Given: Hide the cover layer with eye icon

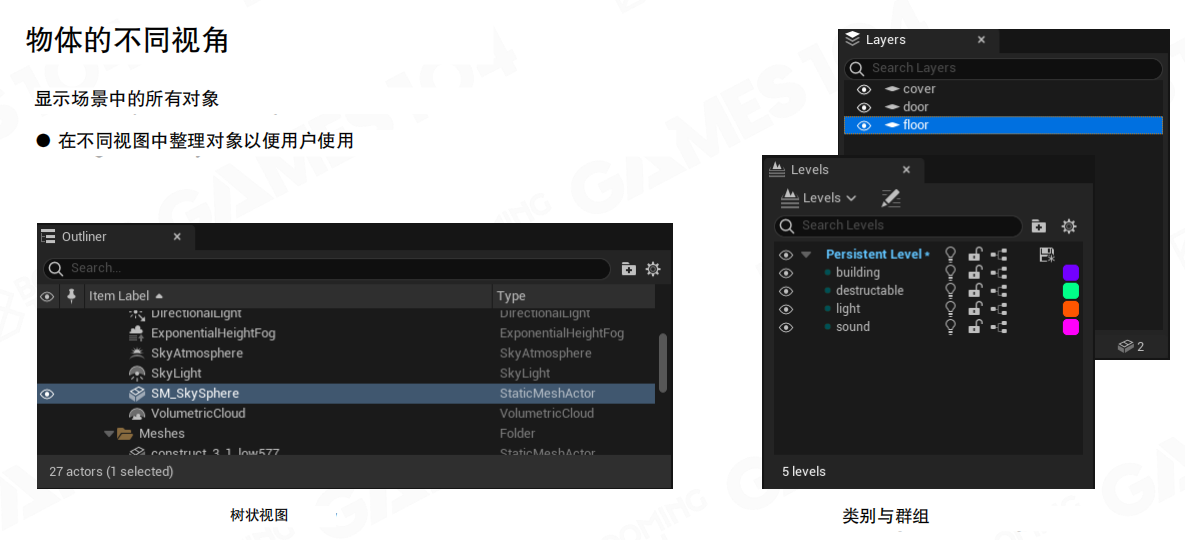Looking at the screenshot, I should 864,89.
